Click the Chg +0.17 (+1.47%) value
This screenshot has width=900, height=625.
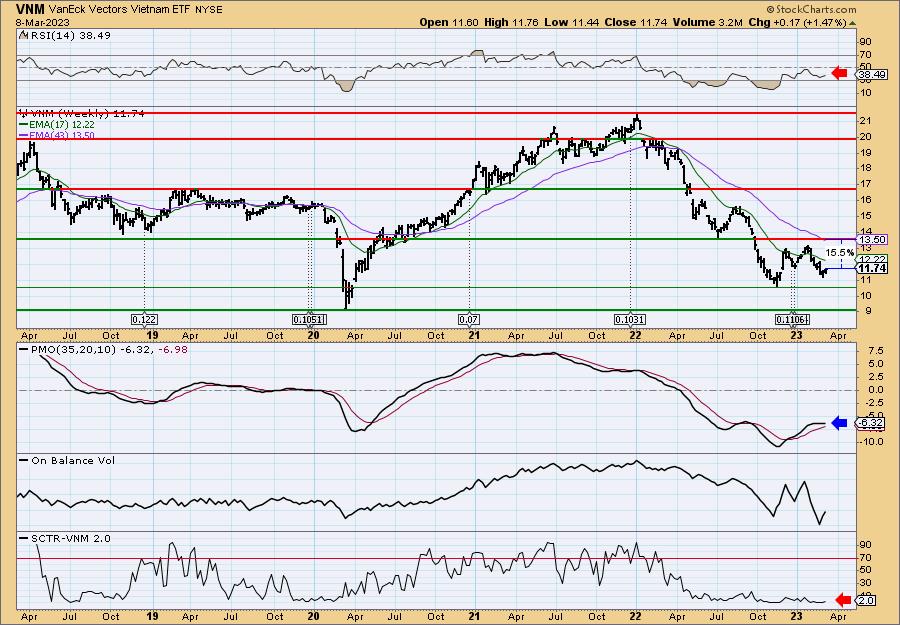(x=797, y=22)
